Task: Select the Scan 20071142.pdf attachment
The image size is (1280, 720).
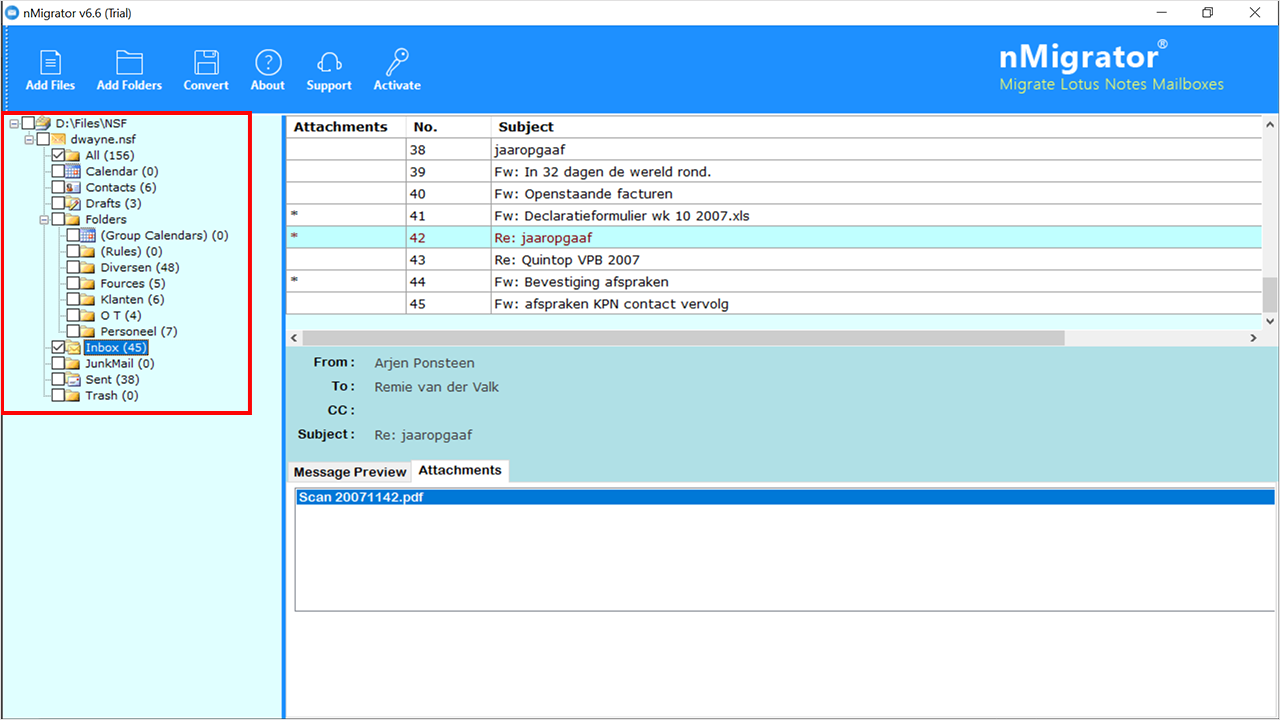Action: click(361, 498)
